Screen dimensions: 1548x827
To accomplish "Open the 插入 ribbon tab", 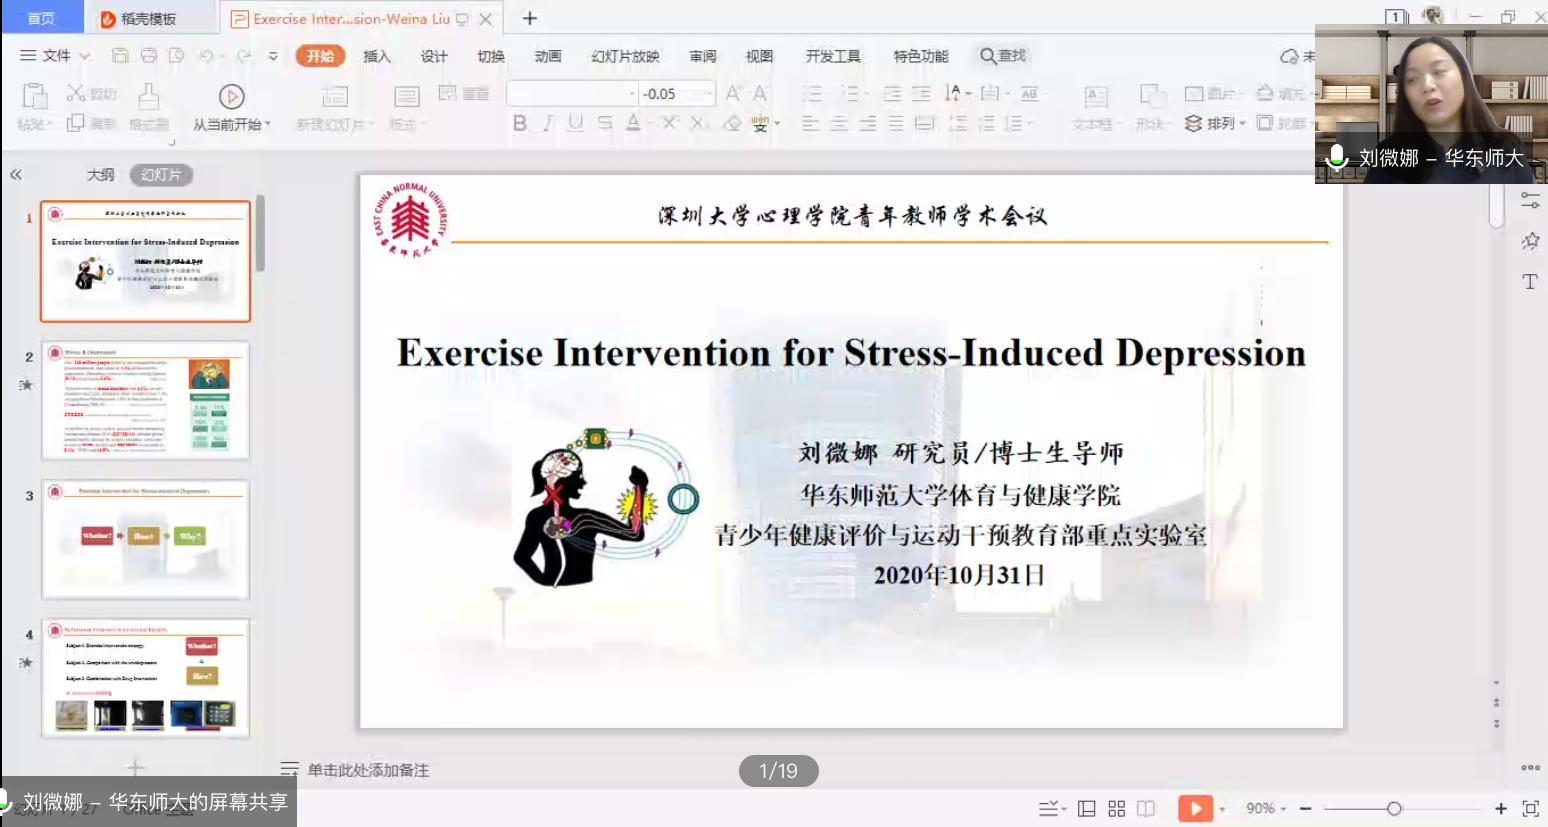I will [377, 56].
